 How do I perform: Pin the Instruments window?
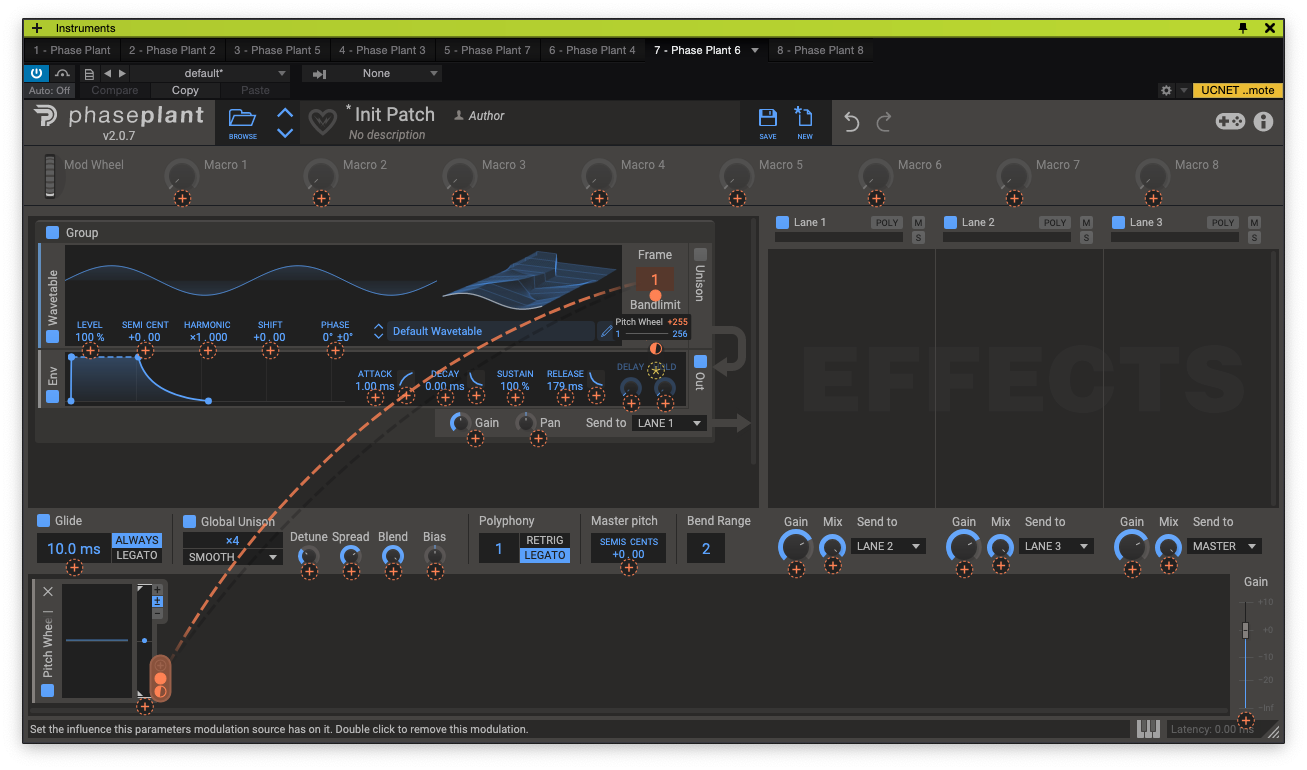[x=1244, y=28]
